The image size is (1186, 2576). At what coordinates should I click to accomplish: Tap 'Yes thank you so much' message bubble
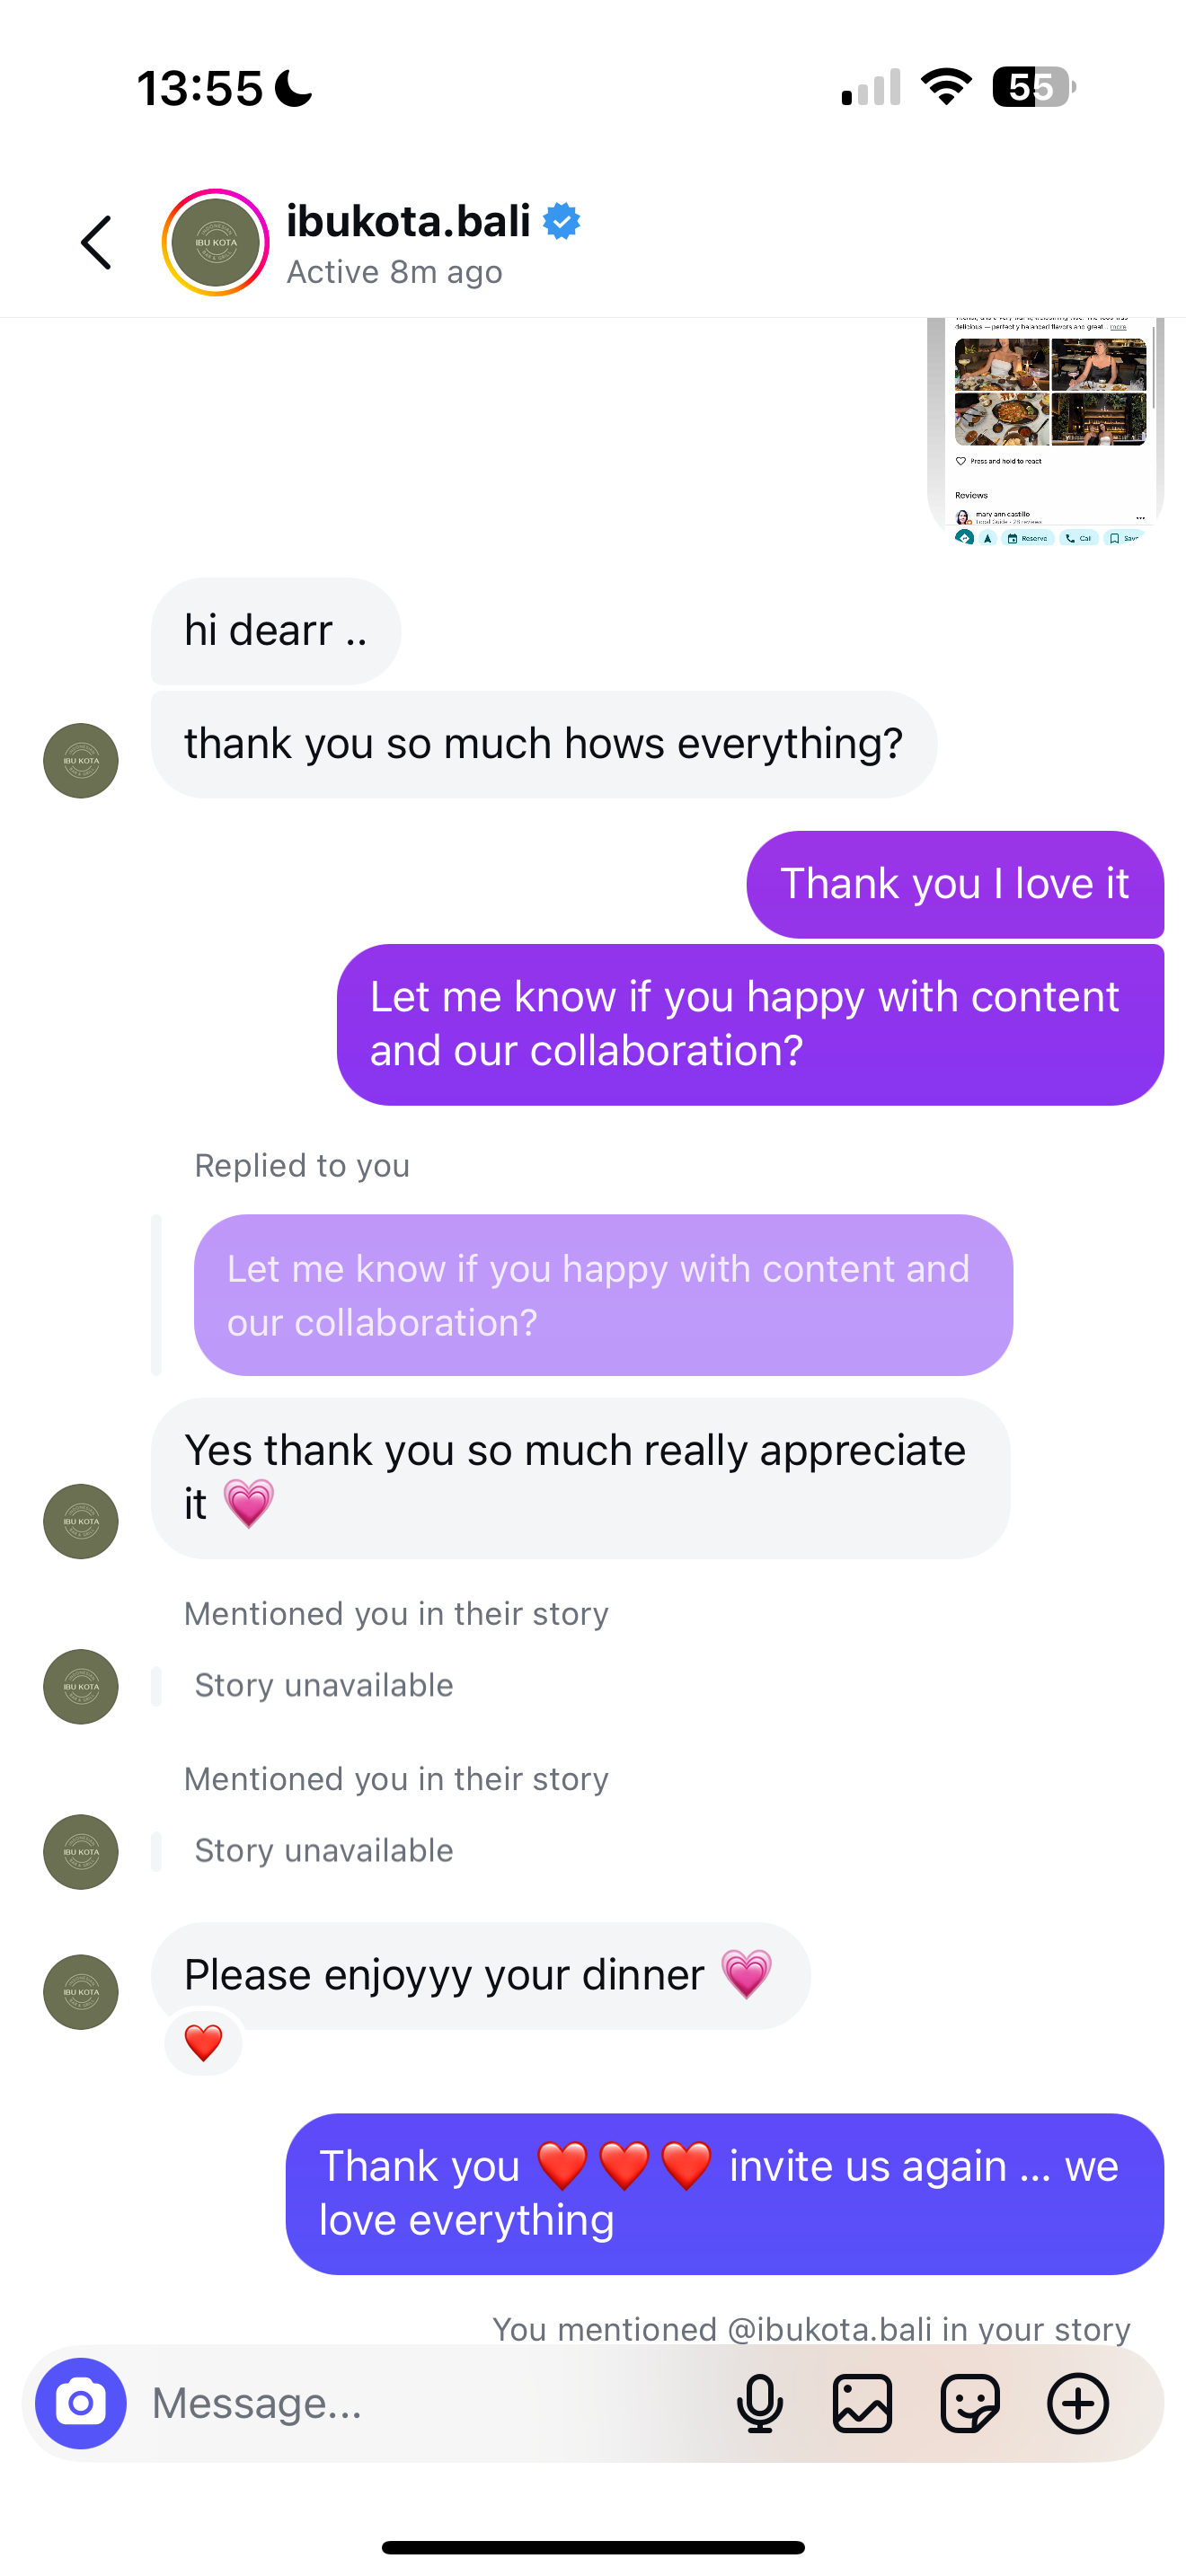[x=580, y=1477]
